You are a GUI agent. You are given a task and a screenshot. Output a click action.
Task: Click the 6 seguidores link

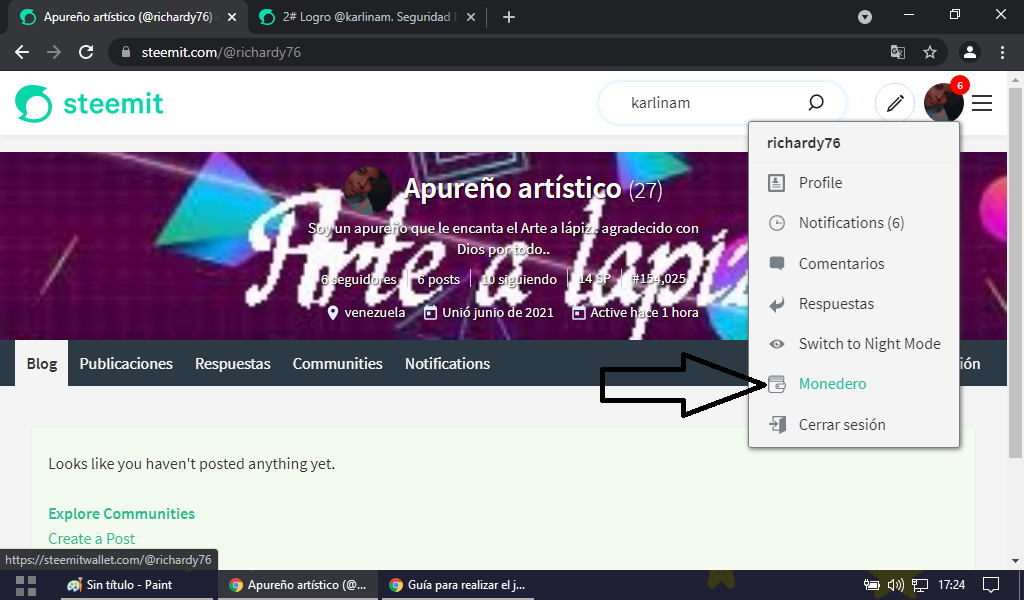tap(359, 279)
